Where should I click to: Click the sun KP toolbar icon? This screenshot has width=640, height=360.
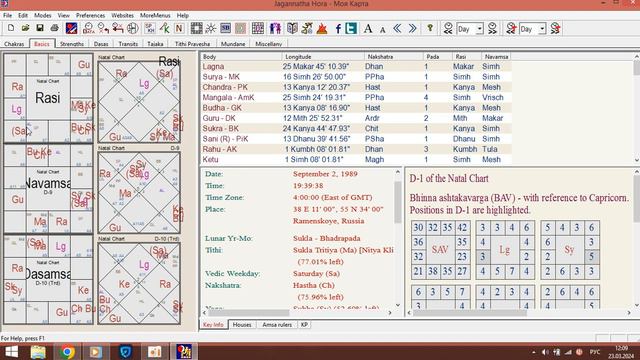point(211,28)
